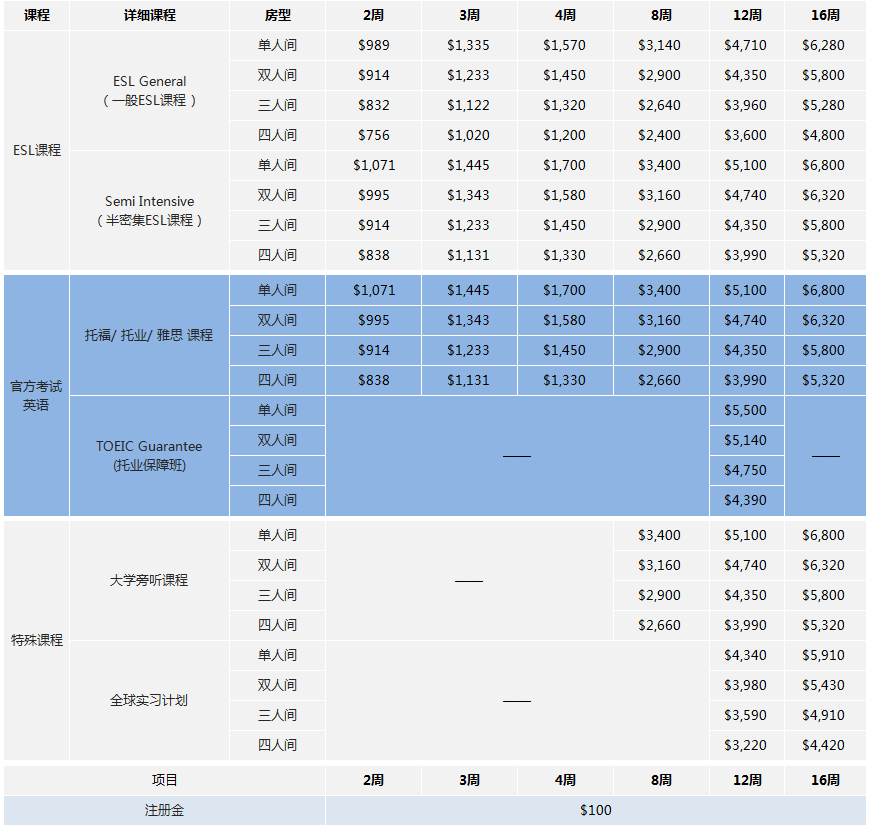Viewport: 870px width, 840px height.
Task: Select the ESL General course cell
Action: point(149,90)
